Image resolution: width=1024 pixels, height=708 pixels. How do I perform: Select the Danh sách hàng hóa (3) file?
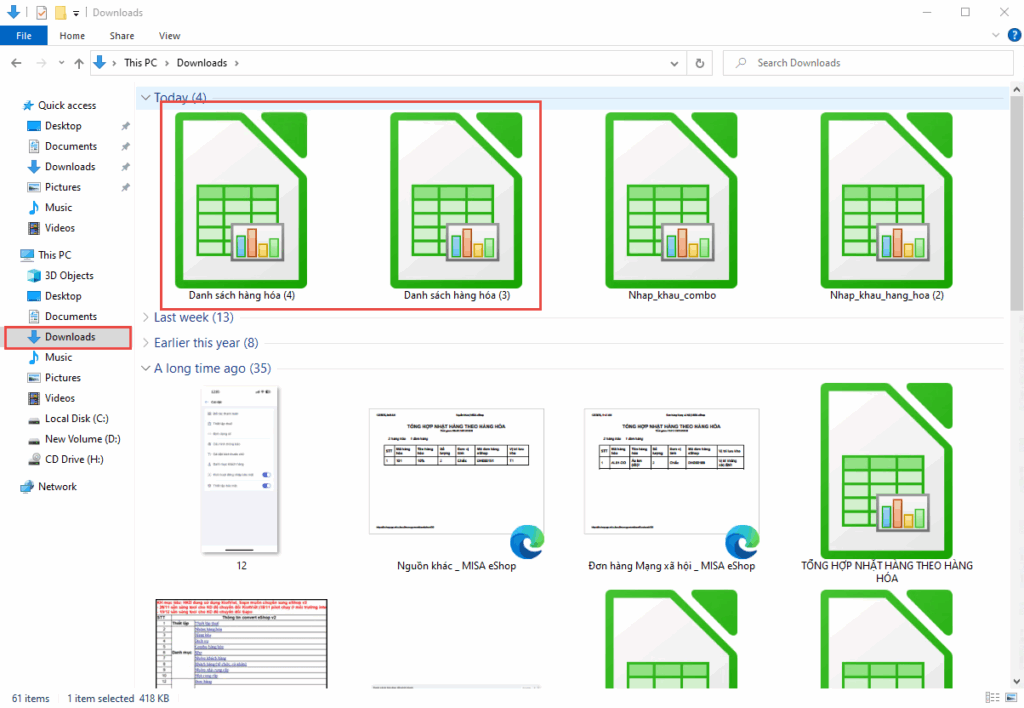click(x=456, y=199)
